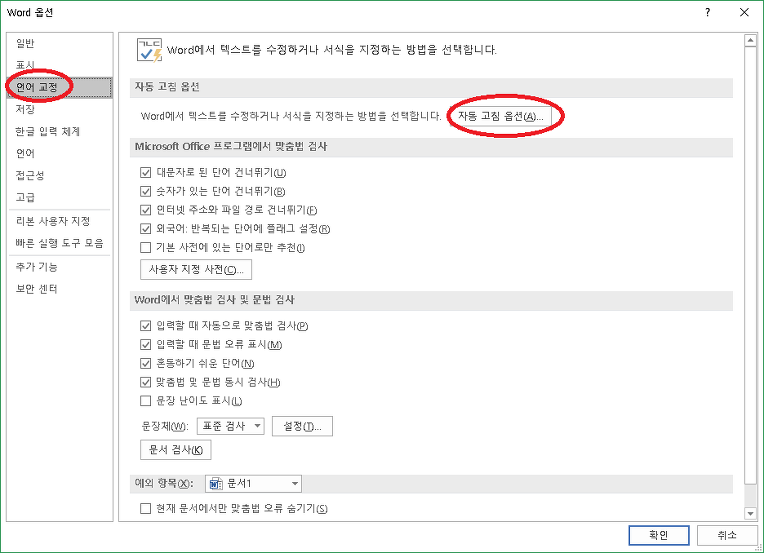Toggle 입력할 때 문법 오류 표시
764x553 pixels.
145,344
